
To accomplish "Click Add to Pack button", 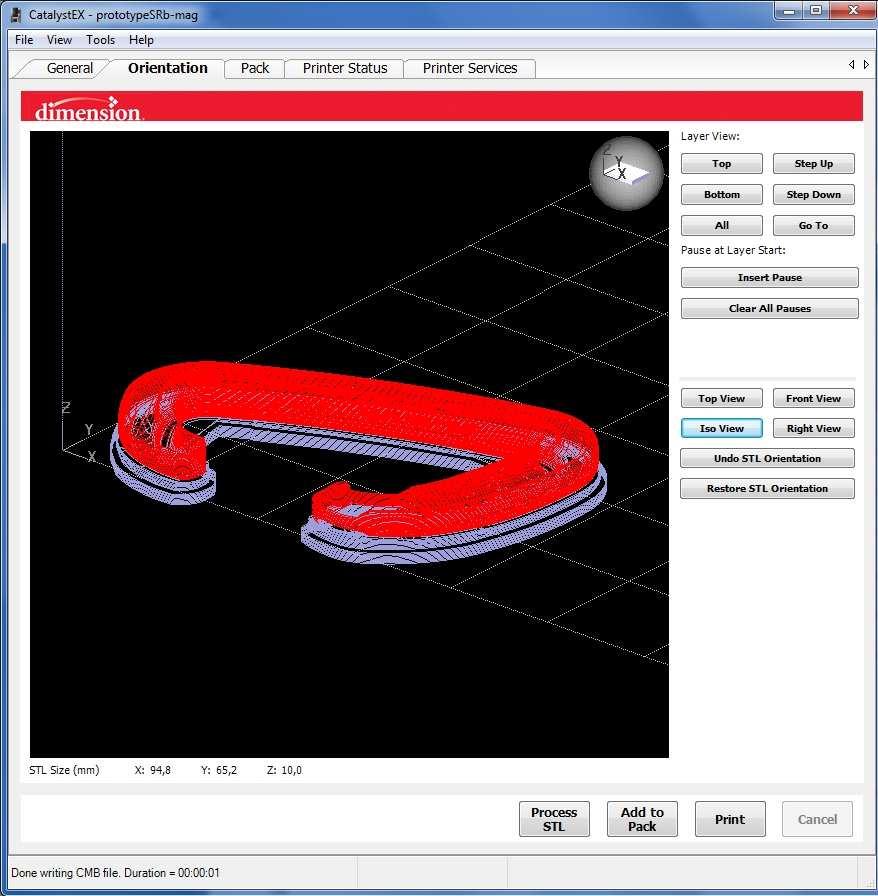I will pyautogui.click(x=642, y=819).
